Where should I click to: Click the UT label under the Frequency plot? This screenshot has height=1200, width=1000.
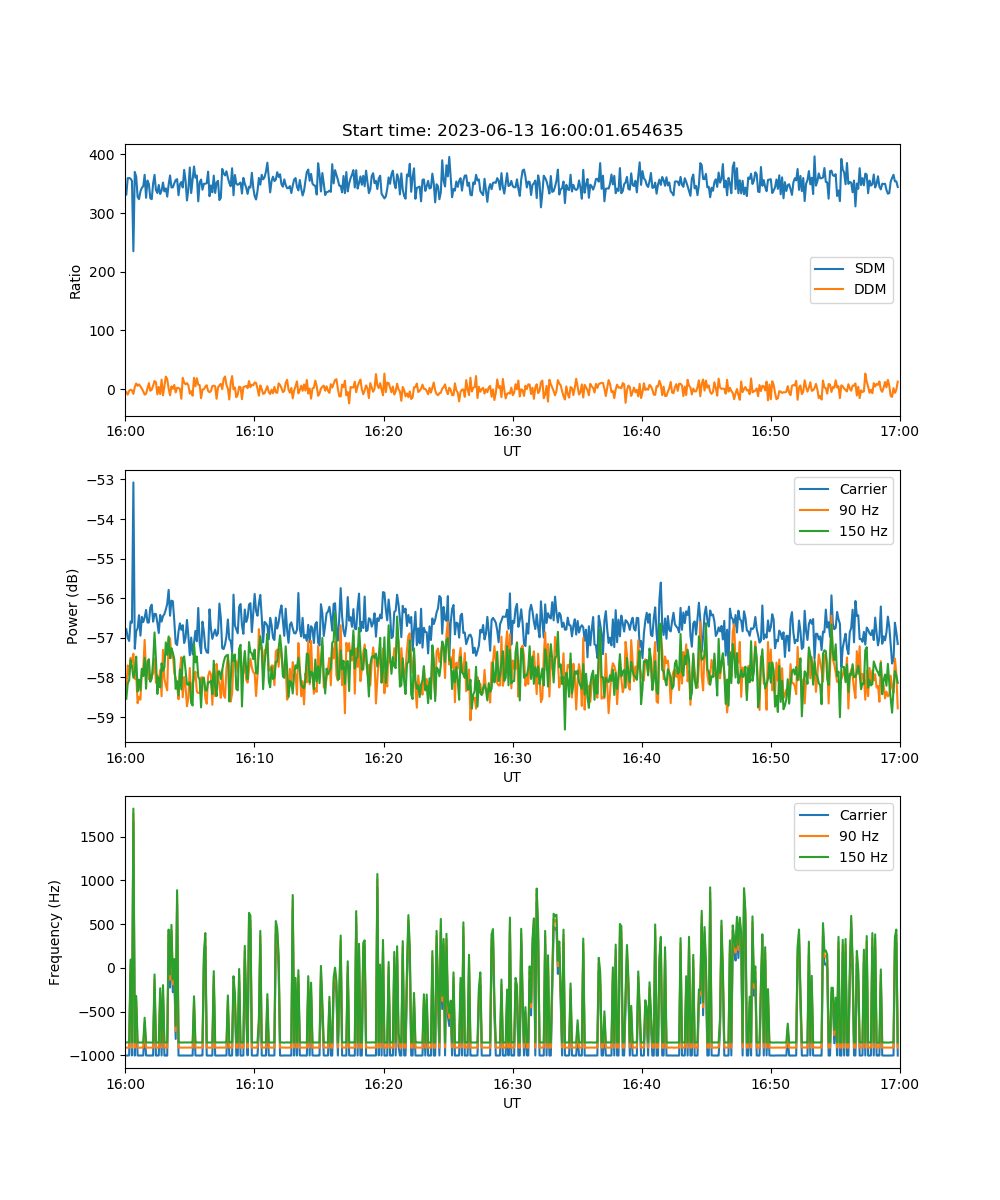[x=512, y=1103]
